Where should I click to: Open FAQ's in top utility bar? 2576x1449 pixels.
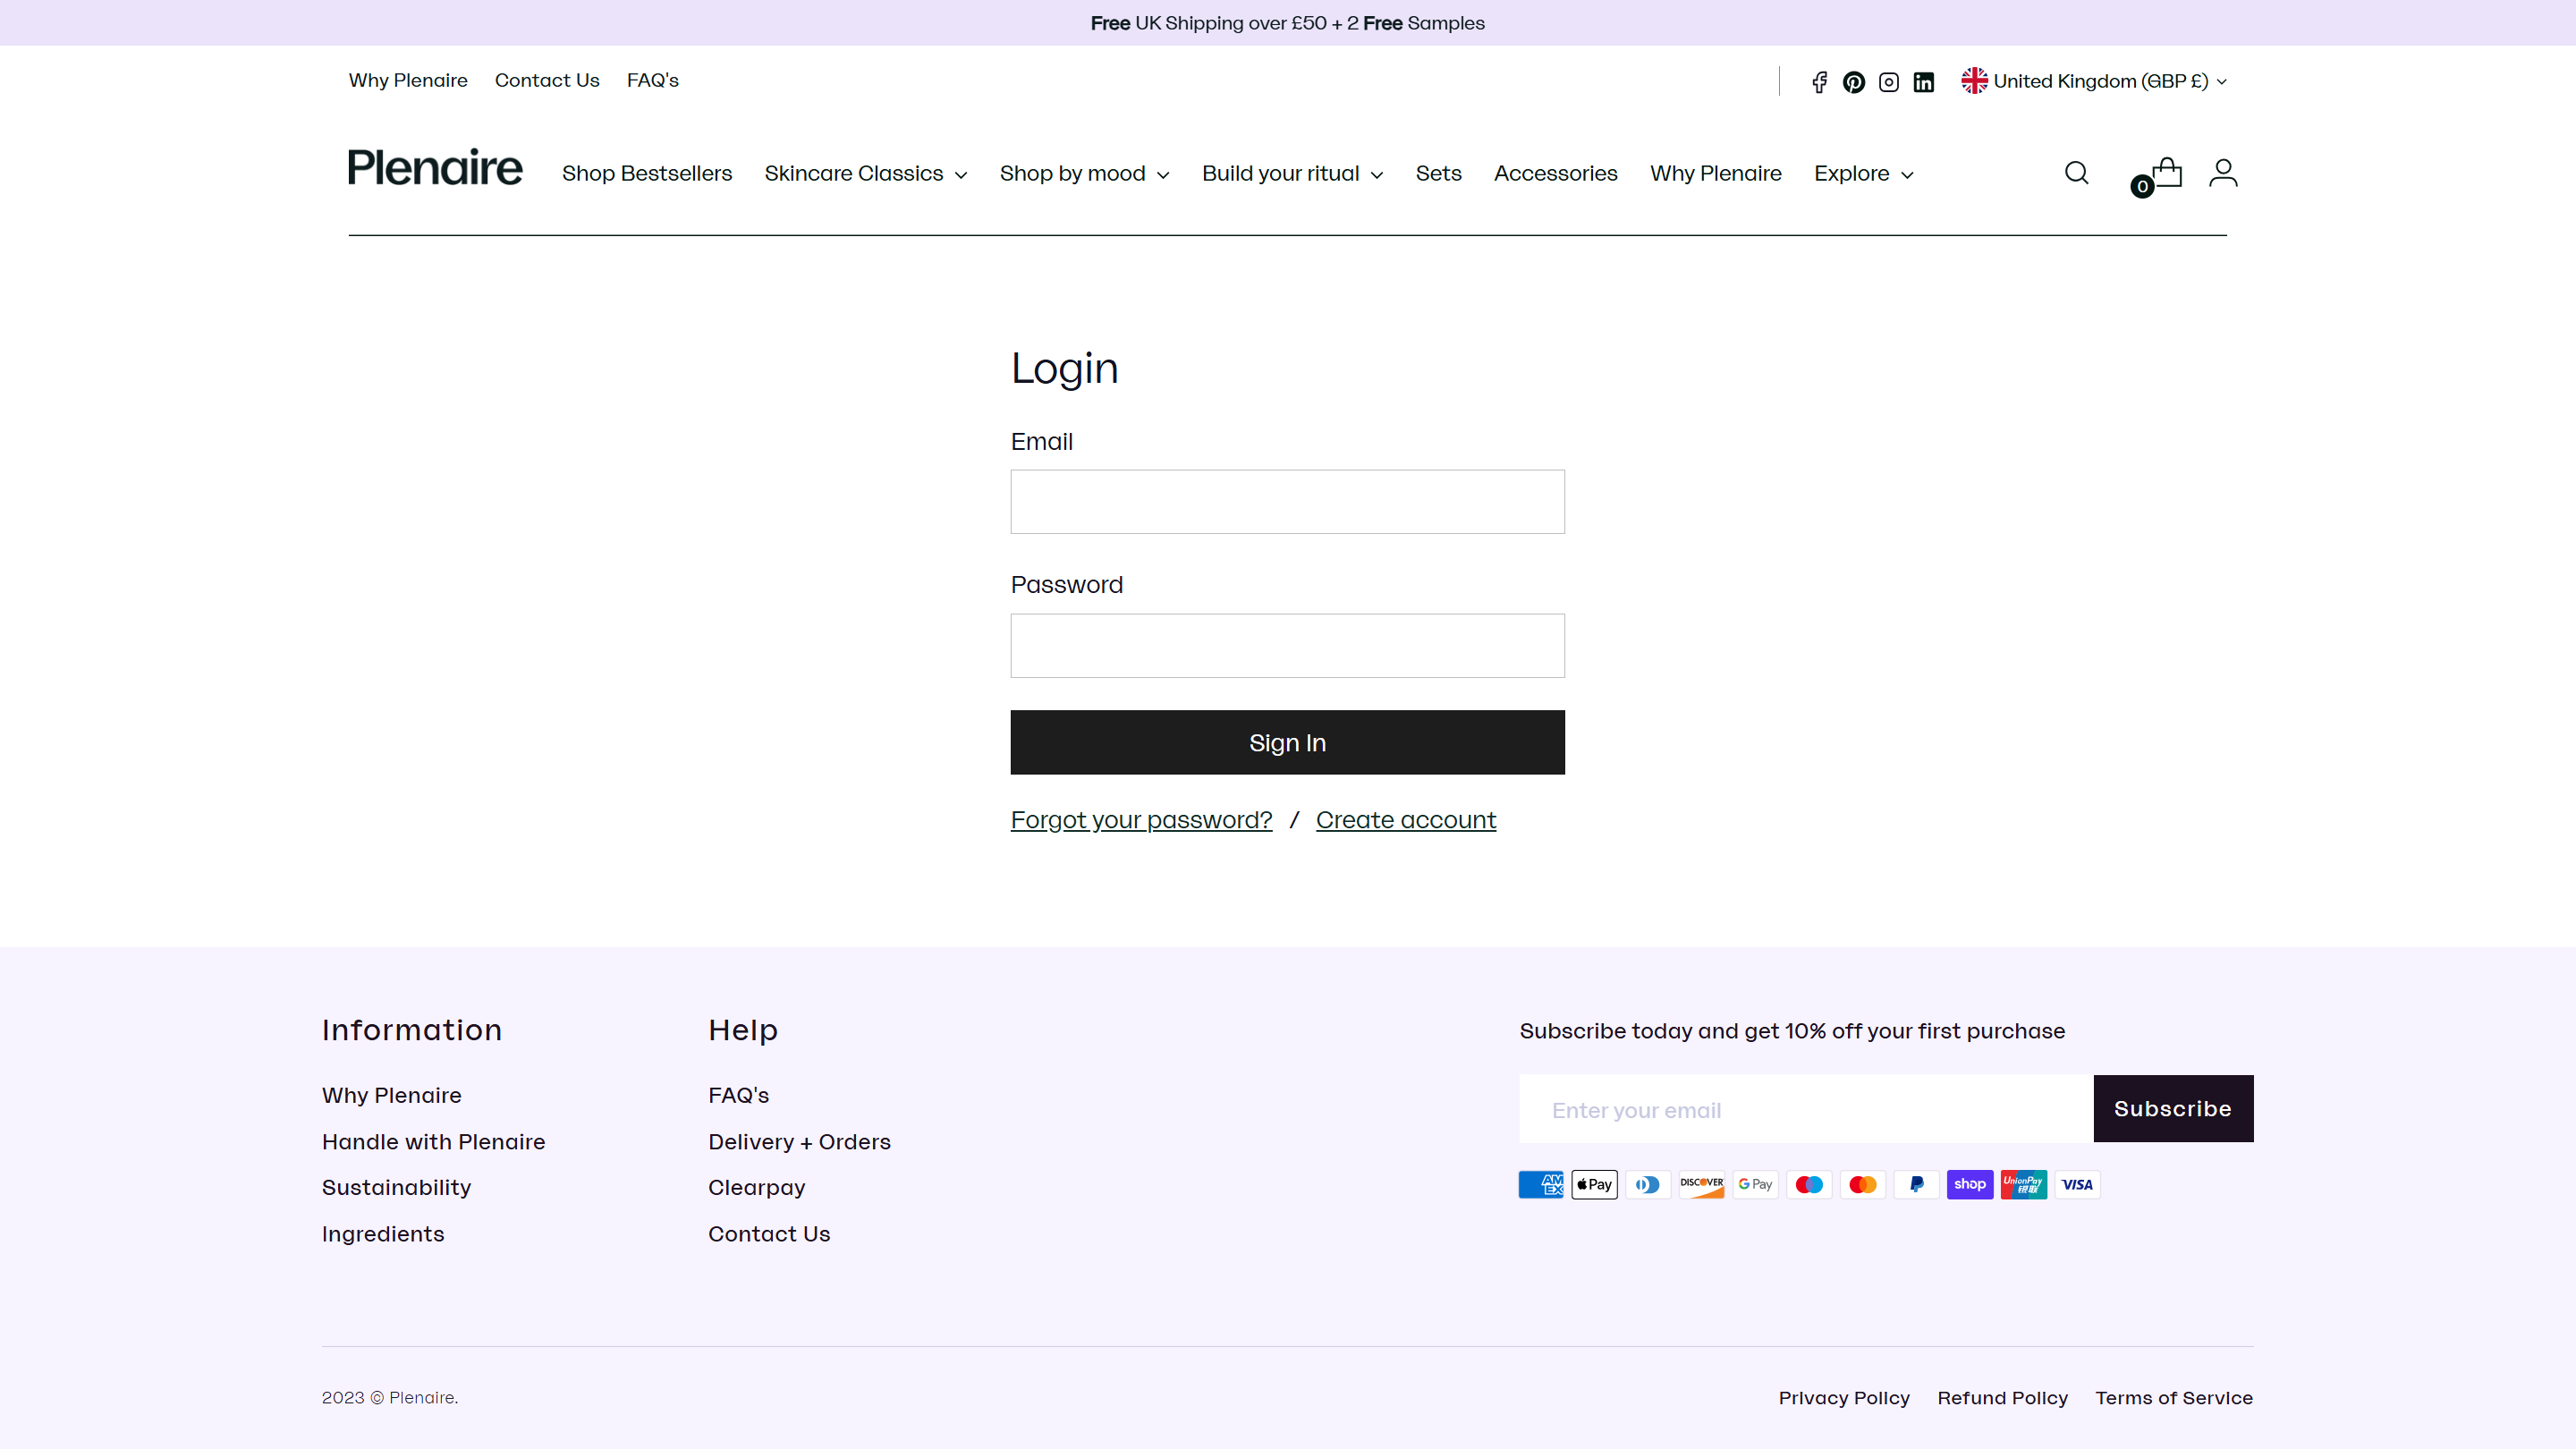tap(653, 80)
